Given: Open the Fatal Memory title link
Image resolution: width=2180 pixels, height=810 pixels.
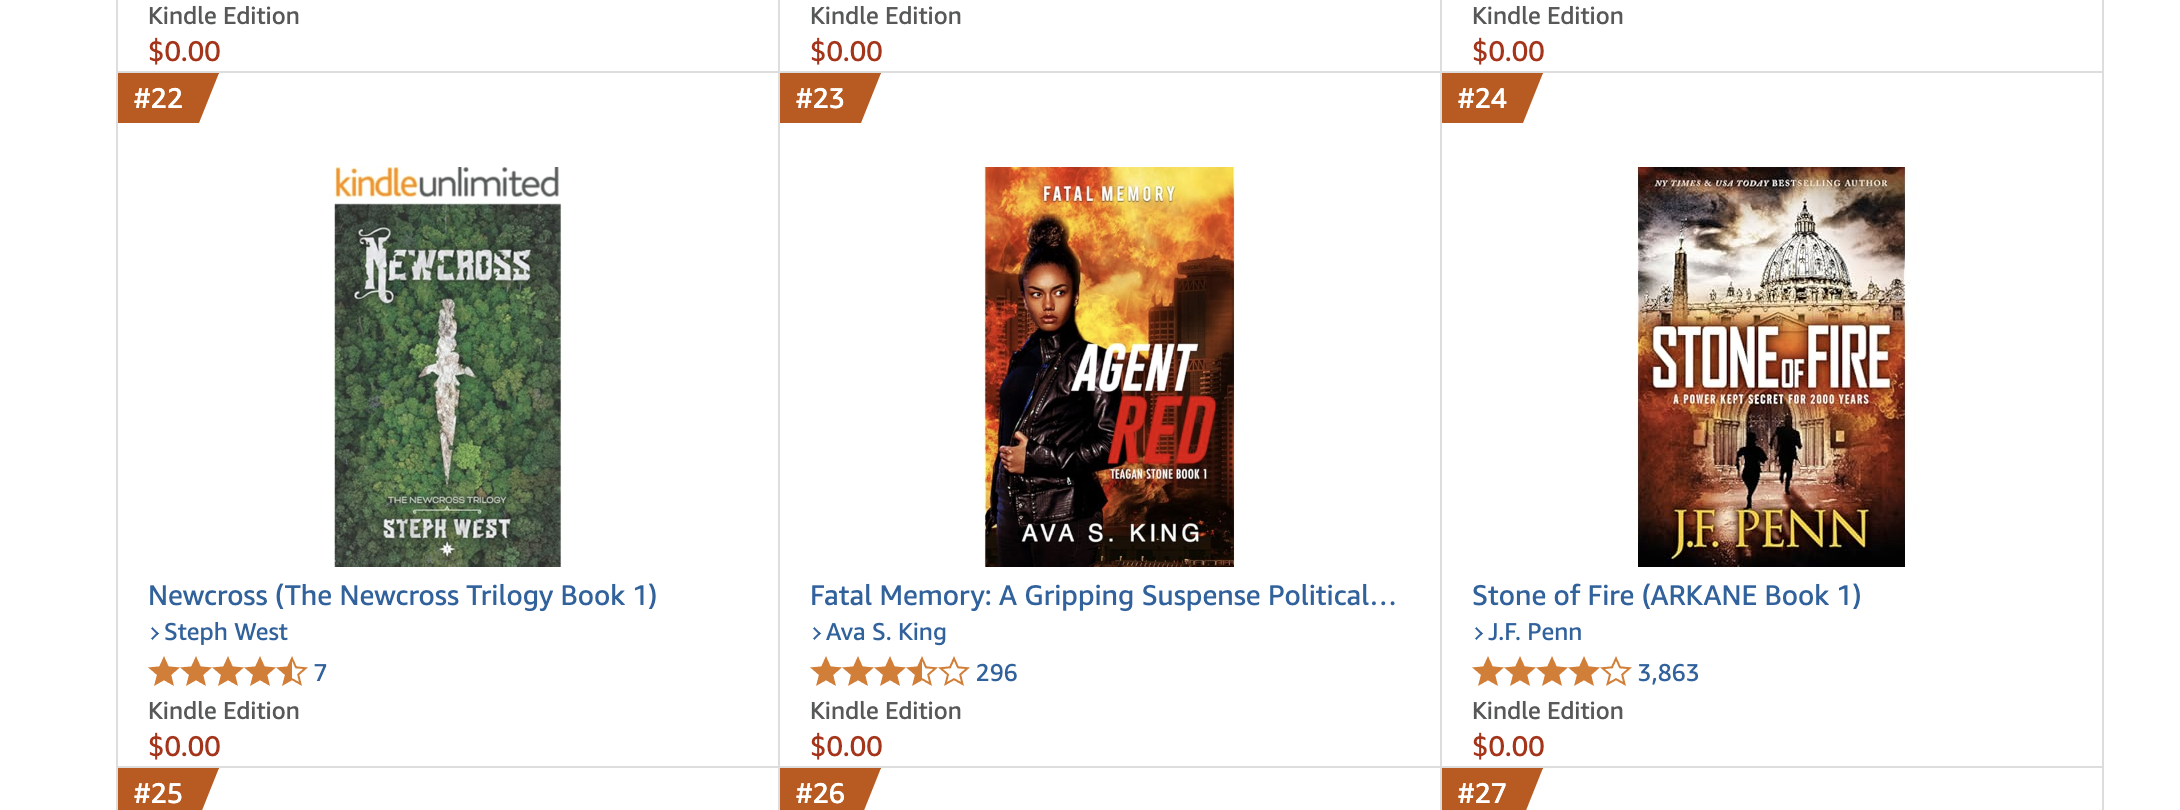Looking at the screenshot, I should pyautogui.click(x=1103, y=596).
